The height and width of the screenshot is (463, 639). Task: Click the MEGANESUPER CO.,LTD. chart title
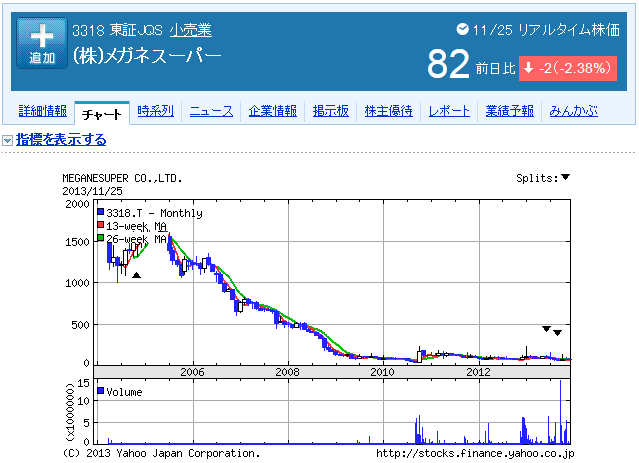coord(122,178)
